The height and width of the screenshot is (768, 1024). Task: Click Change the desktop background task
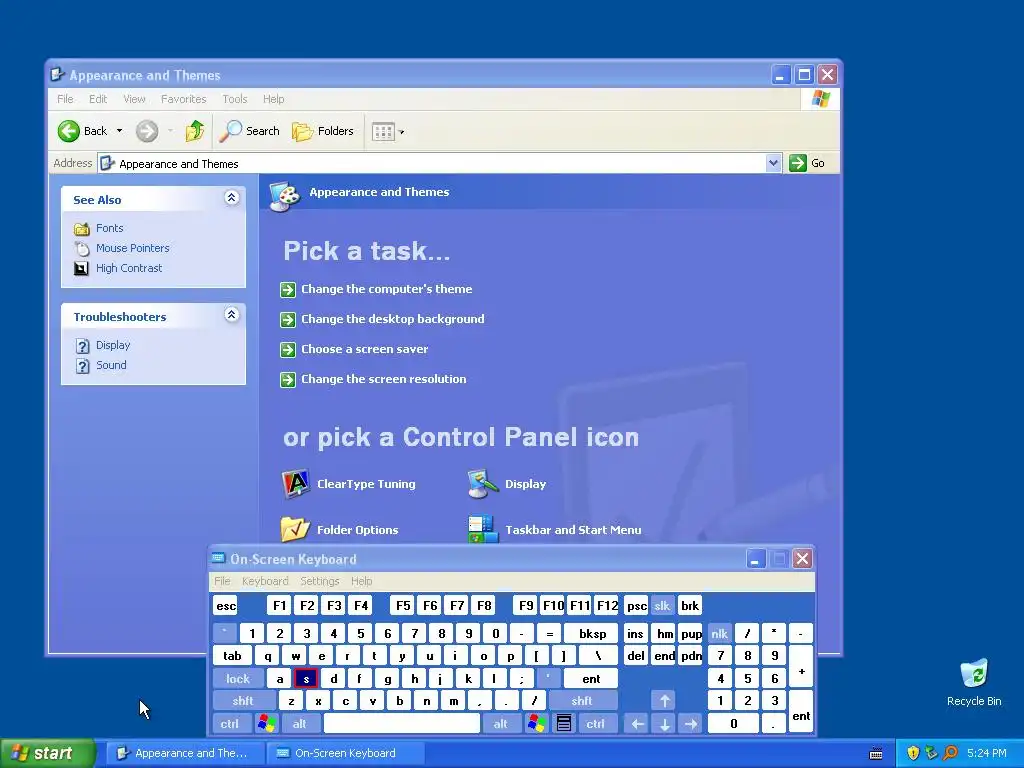(392, 319)
